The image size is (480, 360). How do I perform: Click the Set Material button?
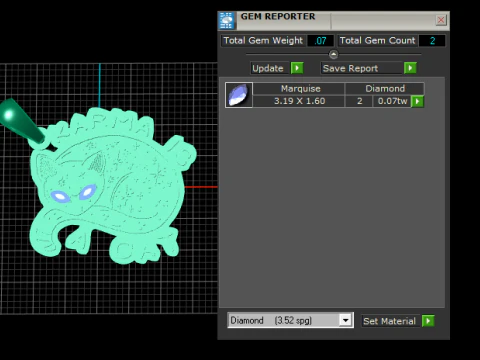(x=390, y=321)
